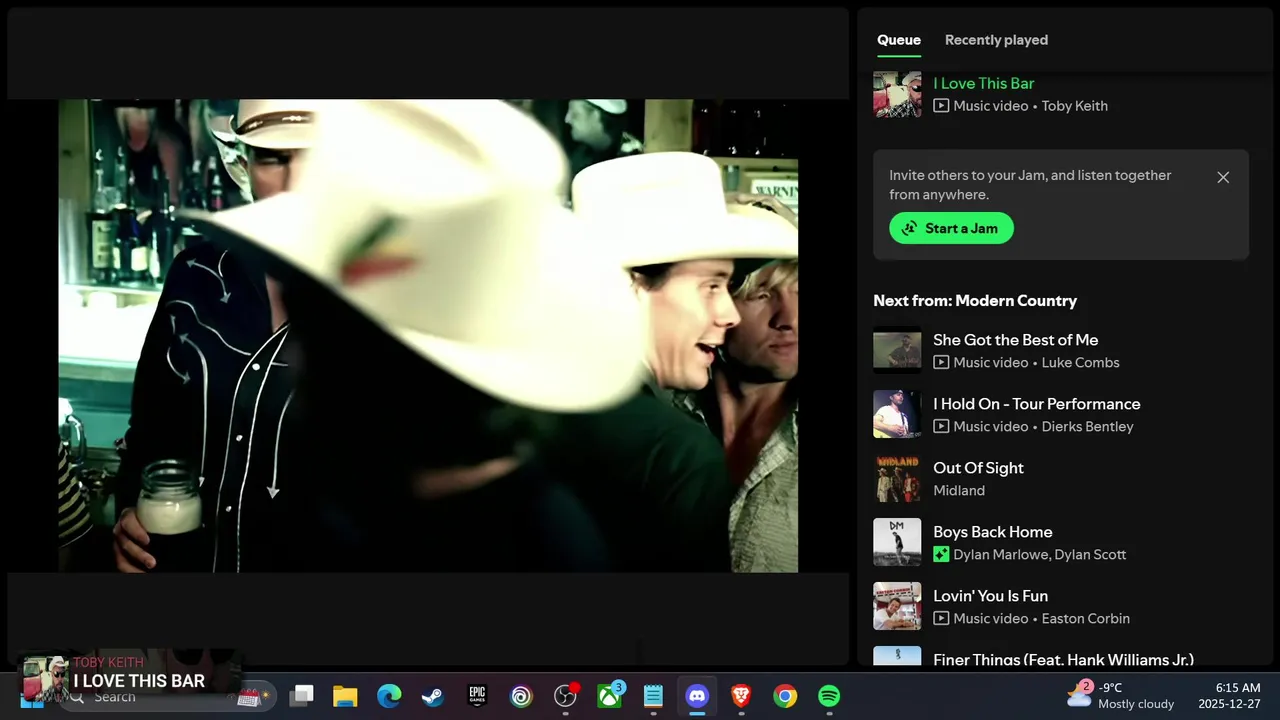Image resolution: width=1280 pixels, height=720 pixels.
Task: Open Steam from the taskbar
Action: (x=433, y=696)
